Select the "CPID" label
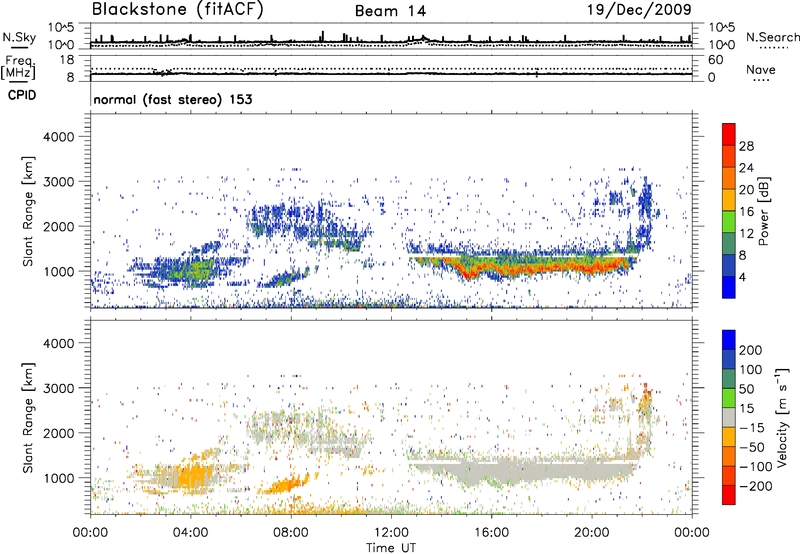This screenshot has width=800, height=554. pyautogui.click(x=22, y=95)
